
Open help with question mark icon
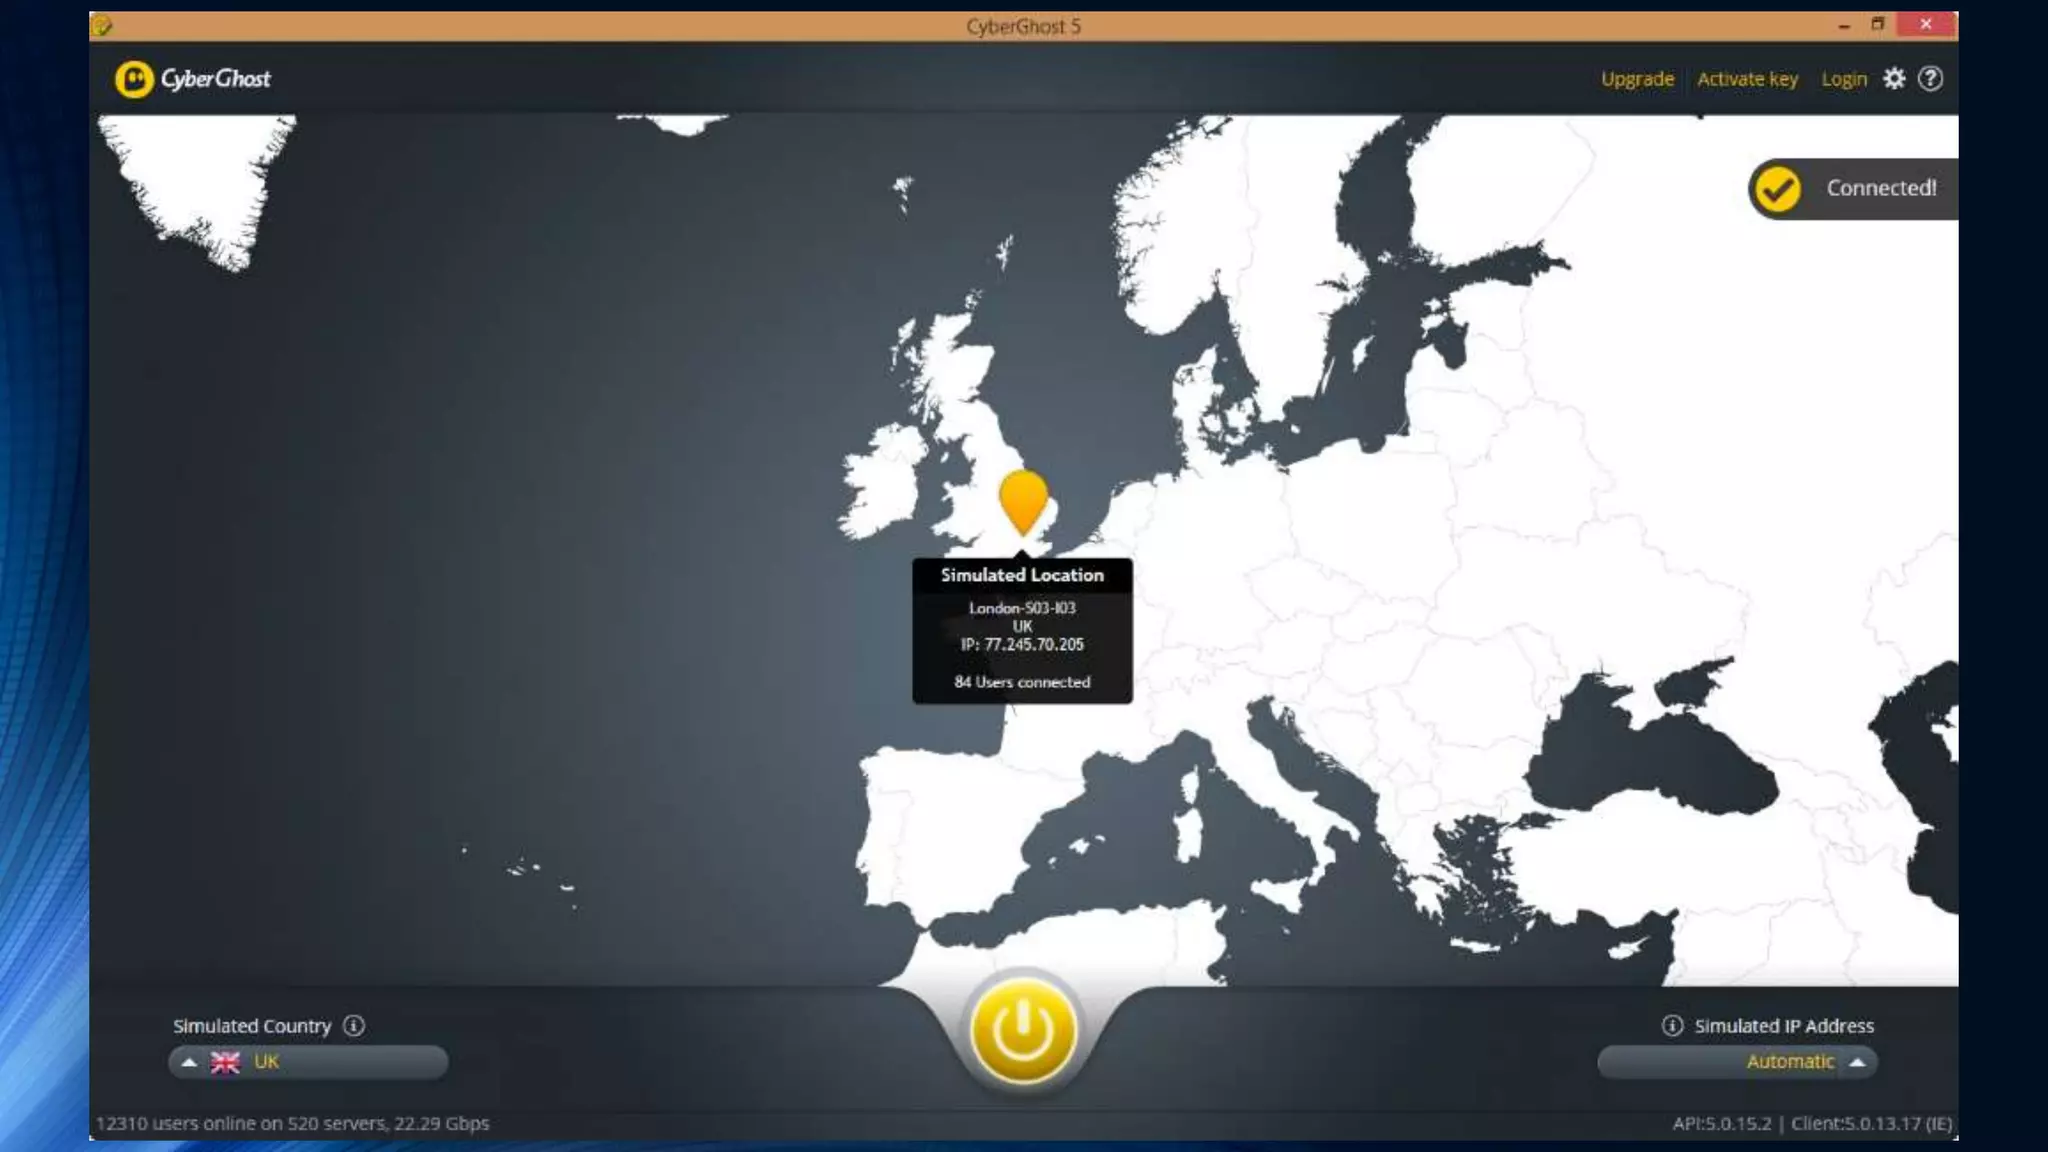[x=1931, y=79]
